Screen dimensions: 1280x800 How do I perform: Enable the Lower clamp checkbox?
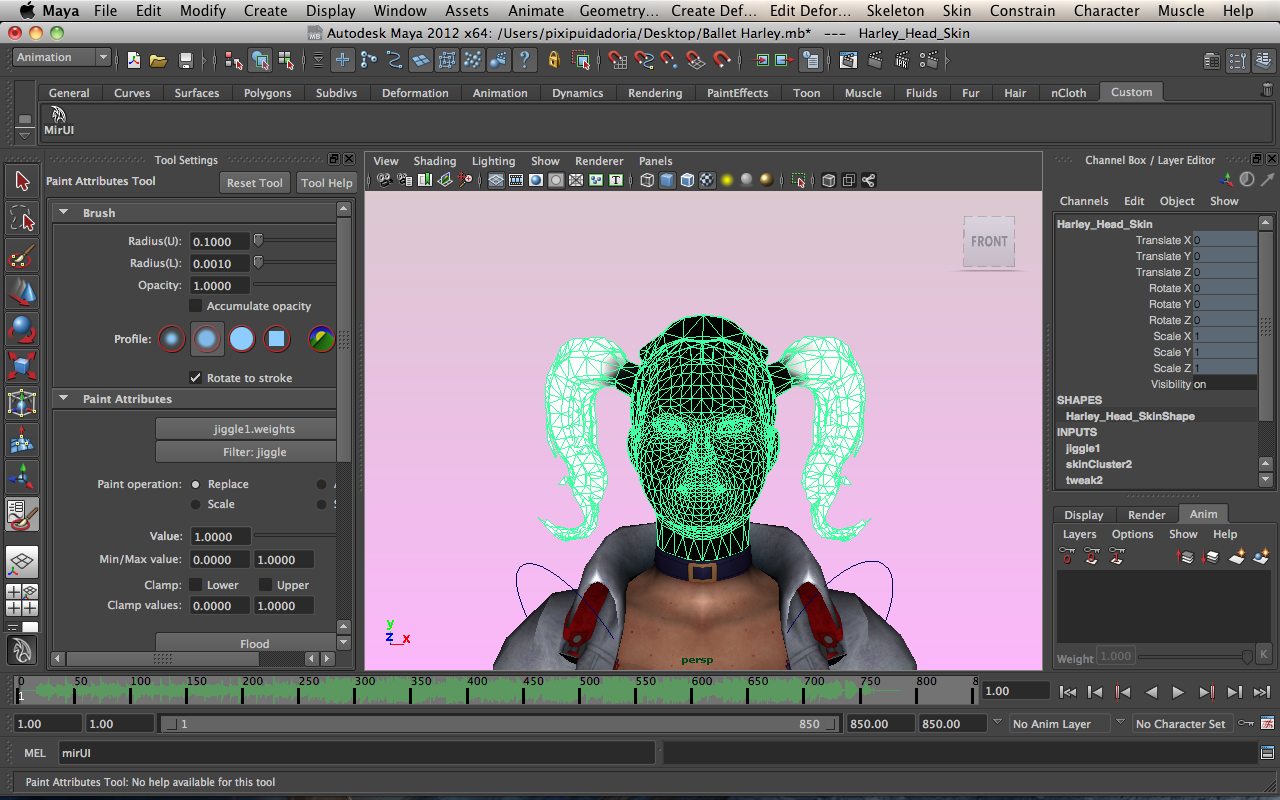pyautogui.click(x=196, y=585)
